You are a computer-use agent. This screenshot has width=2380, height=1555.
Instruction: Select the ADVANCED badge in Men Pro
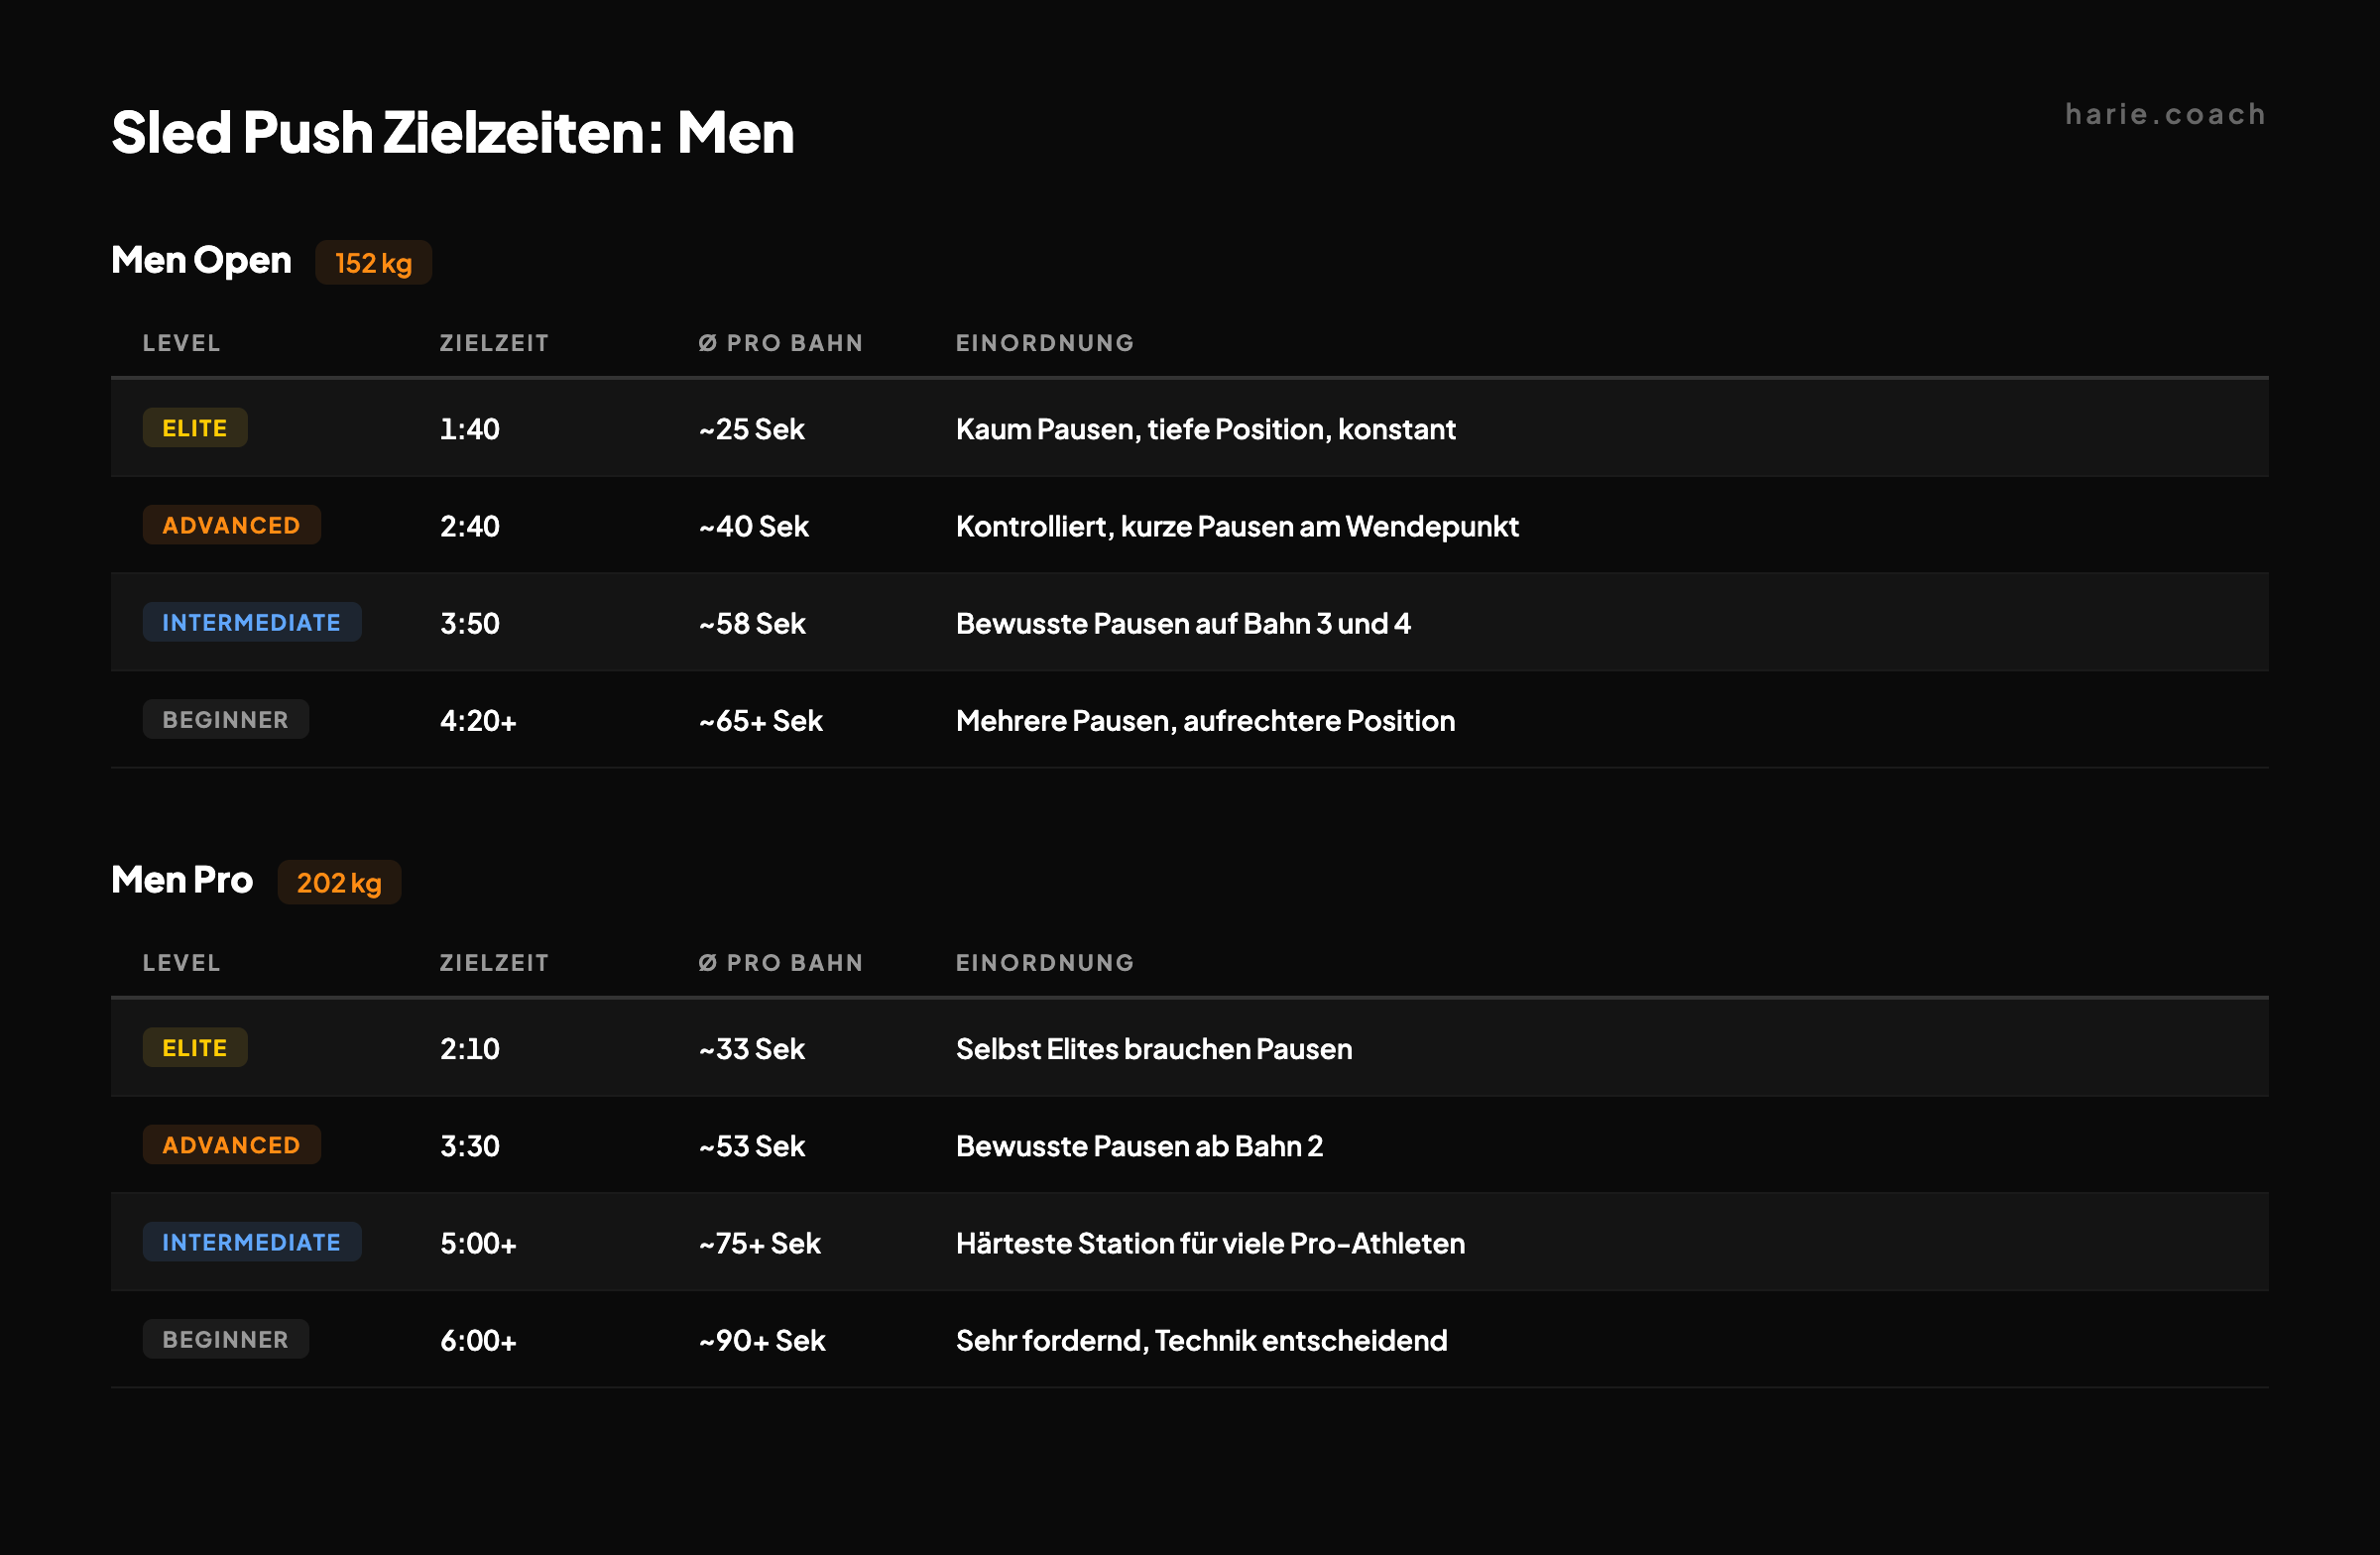point(231,1145)
